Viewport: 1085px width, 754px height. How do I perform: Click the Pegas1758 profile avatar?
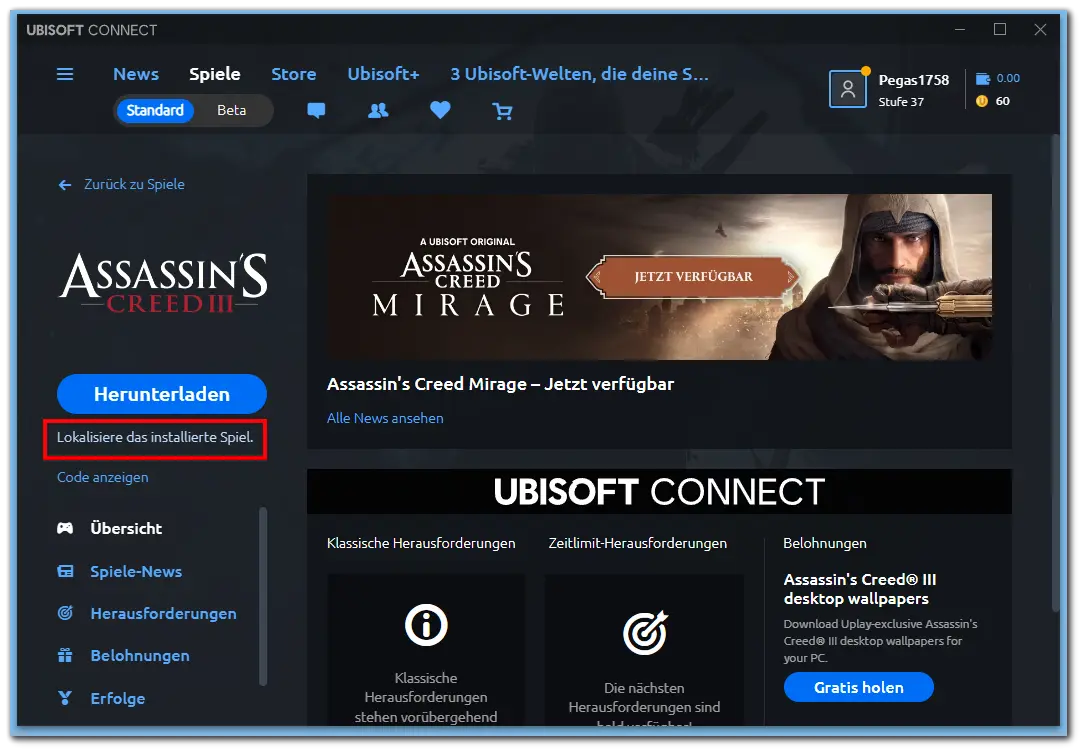[x=848, y=89]
